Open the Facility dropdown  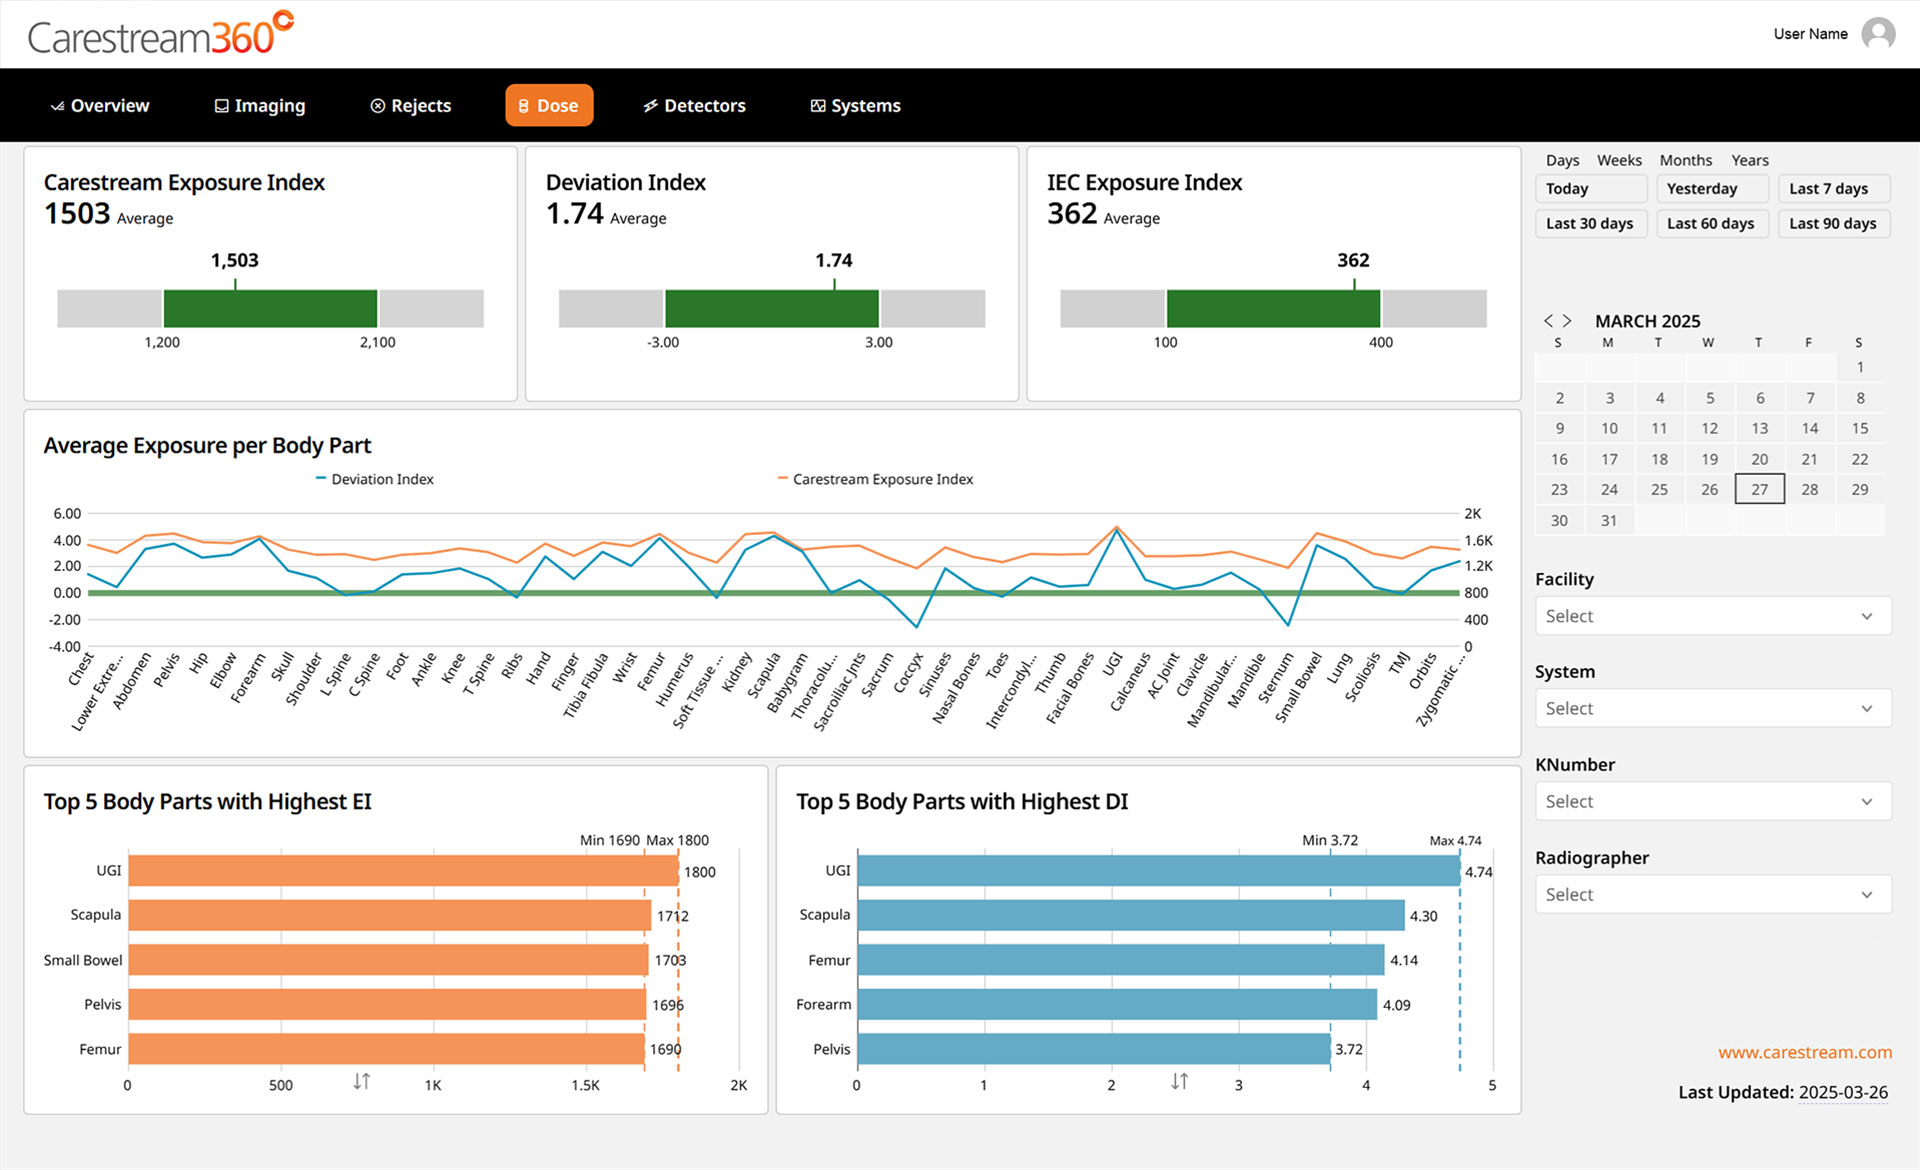(x=1712, y=616)
